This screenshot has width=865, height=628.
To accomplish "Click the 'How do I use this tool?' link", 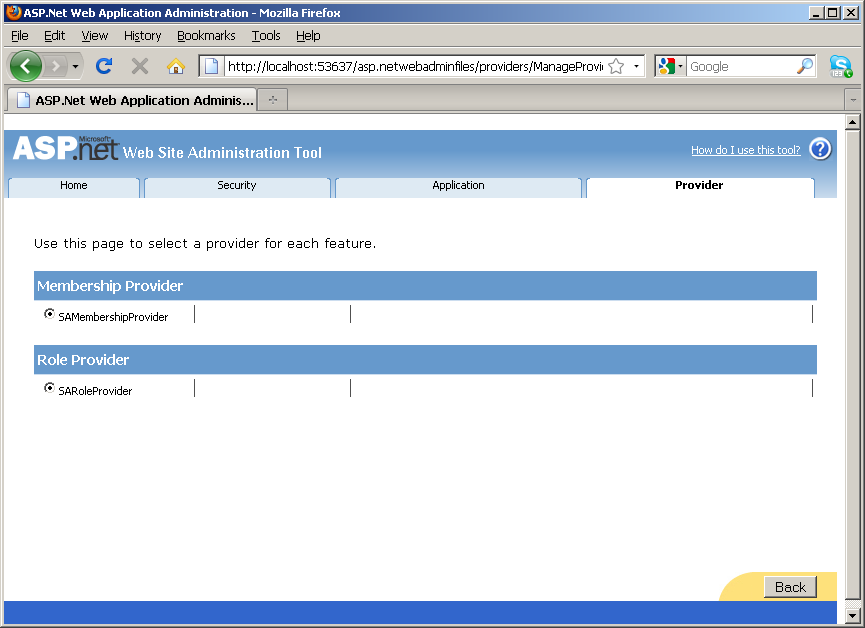I will [x=745, y=150].
